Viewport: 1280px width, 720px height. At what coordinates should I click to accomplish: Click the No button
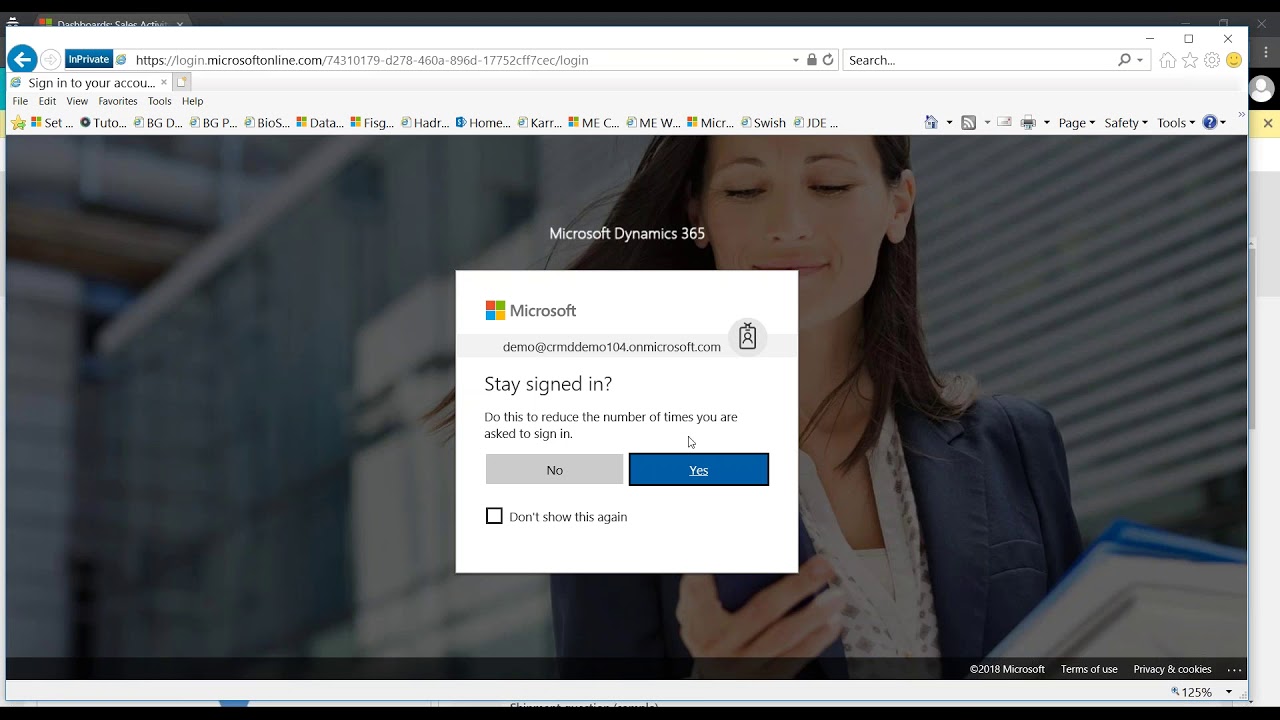point(554,470)
